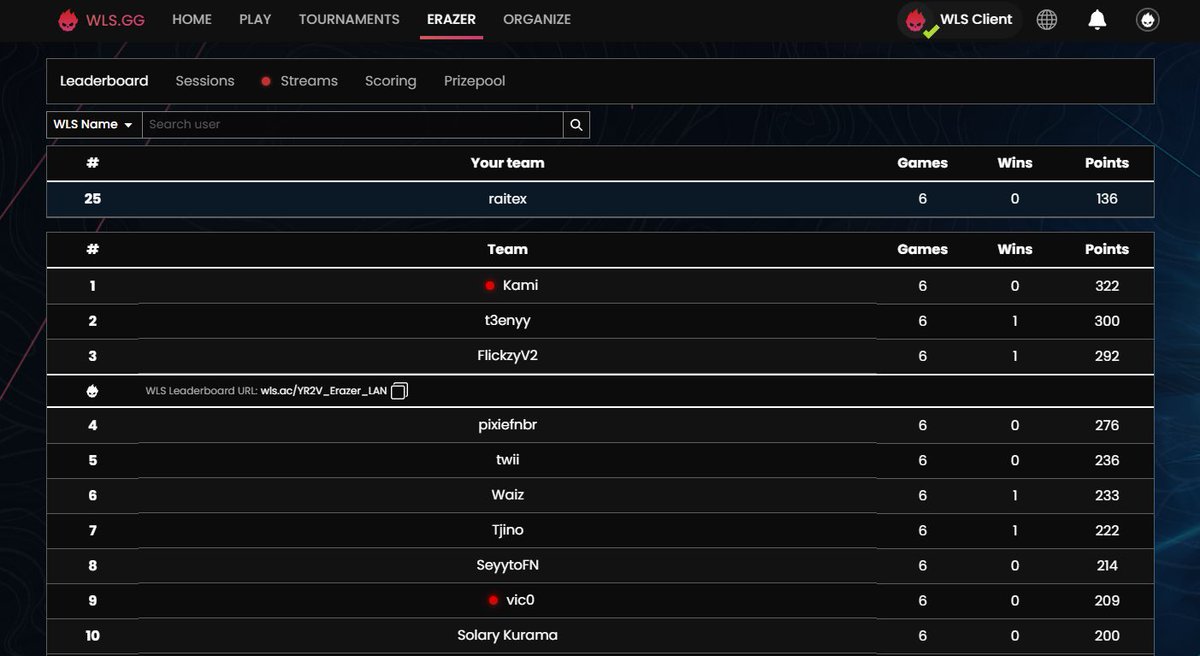Click FlickzyV2's 292 points value
This screenshot has width=1200, height=656.
pyautogui.click(x=1107, y=356)
